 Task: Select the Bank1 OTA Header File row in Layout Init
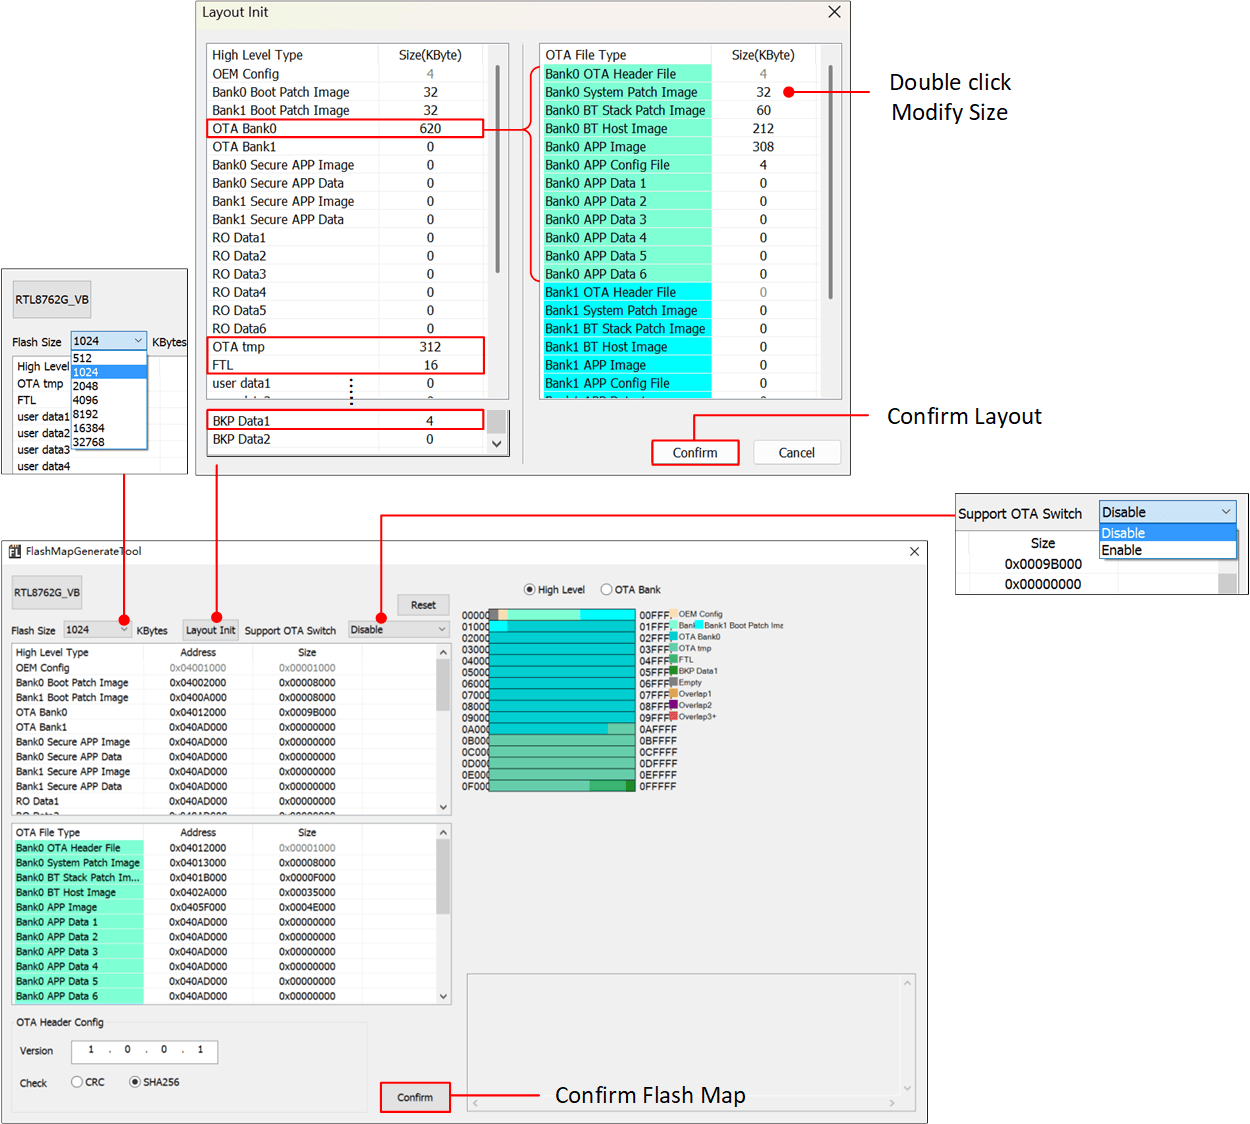[x=679, y=292]
